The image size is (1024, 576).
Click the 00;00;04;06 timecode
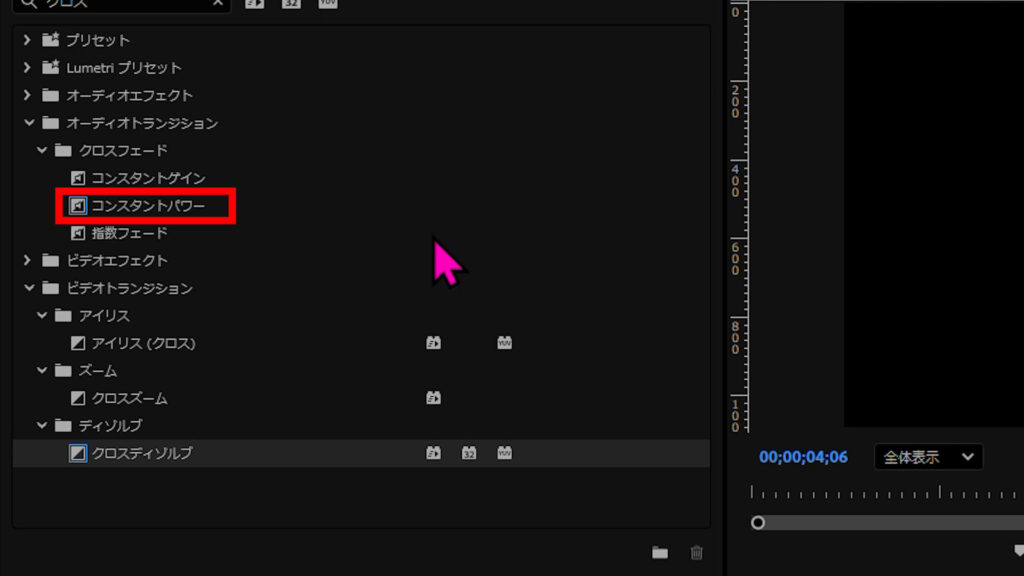803,457
